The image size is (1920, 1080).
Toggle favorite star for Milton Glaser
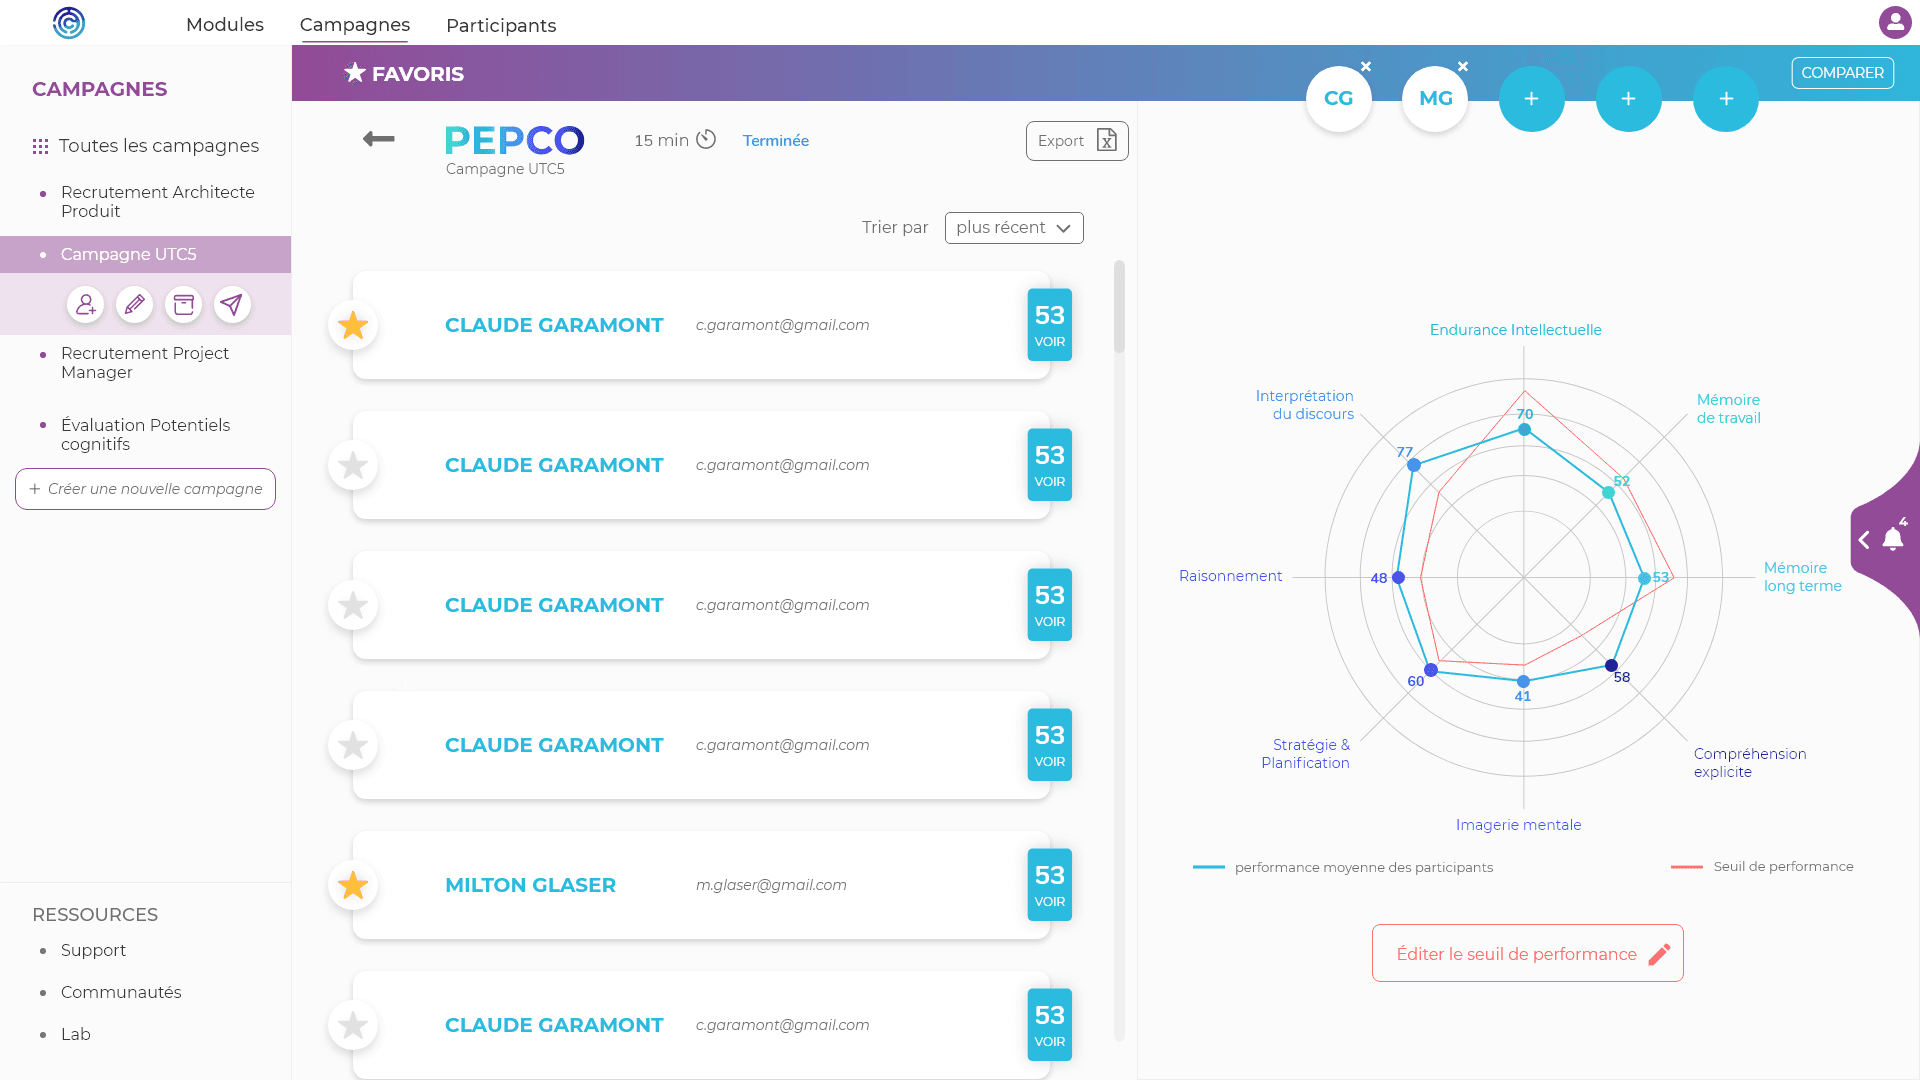point(353,885)
